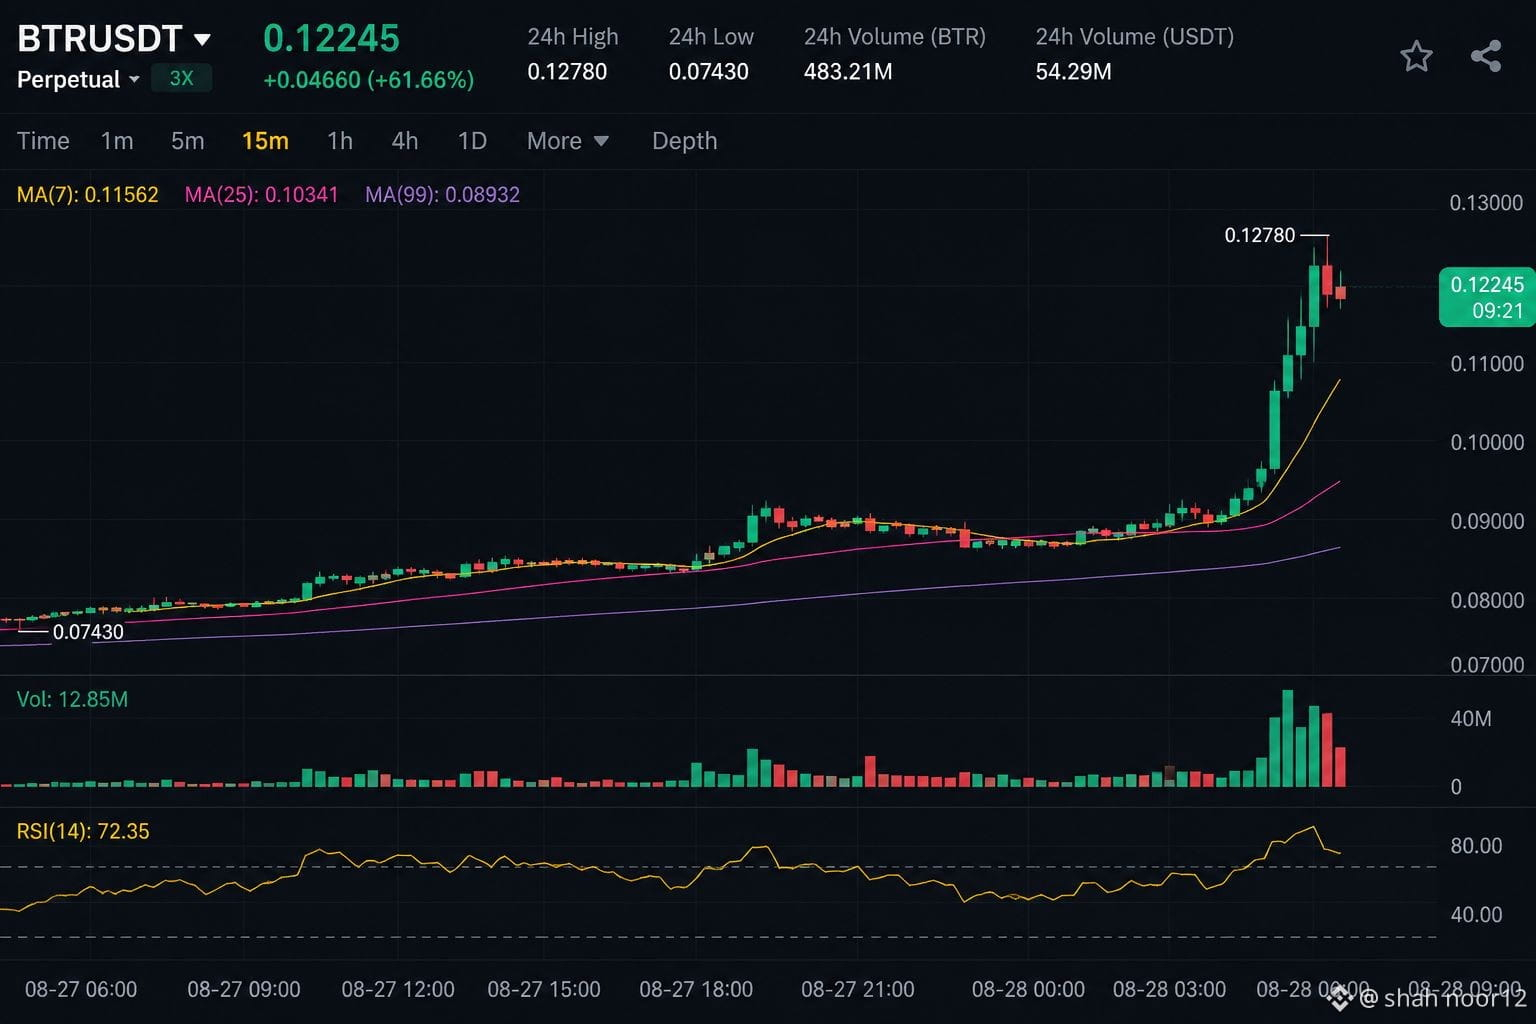Image resolution: width=1536 pixels, height=1024 pixels.
Task: Click the share icon
Action: tap(1486, 56)
